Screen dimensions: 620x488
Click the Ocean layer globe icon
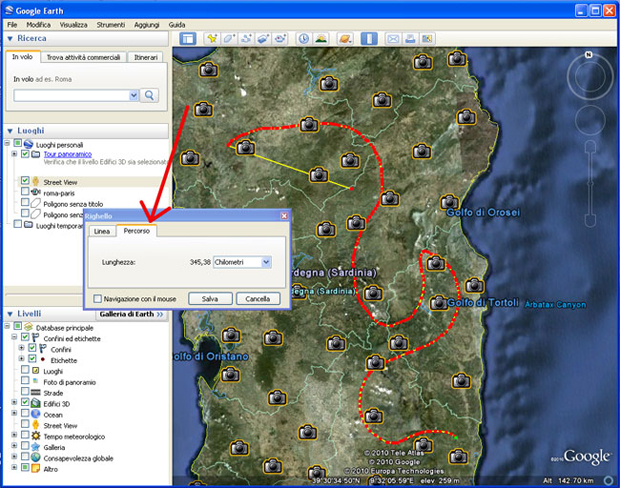36,414
